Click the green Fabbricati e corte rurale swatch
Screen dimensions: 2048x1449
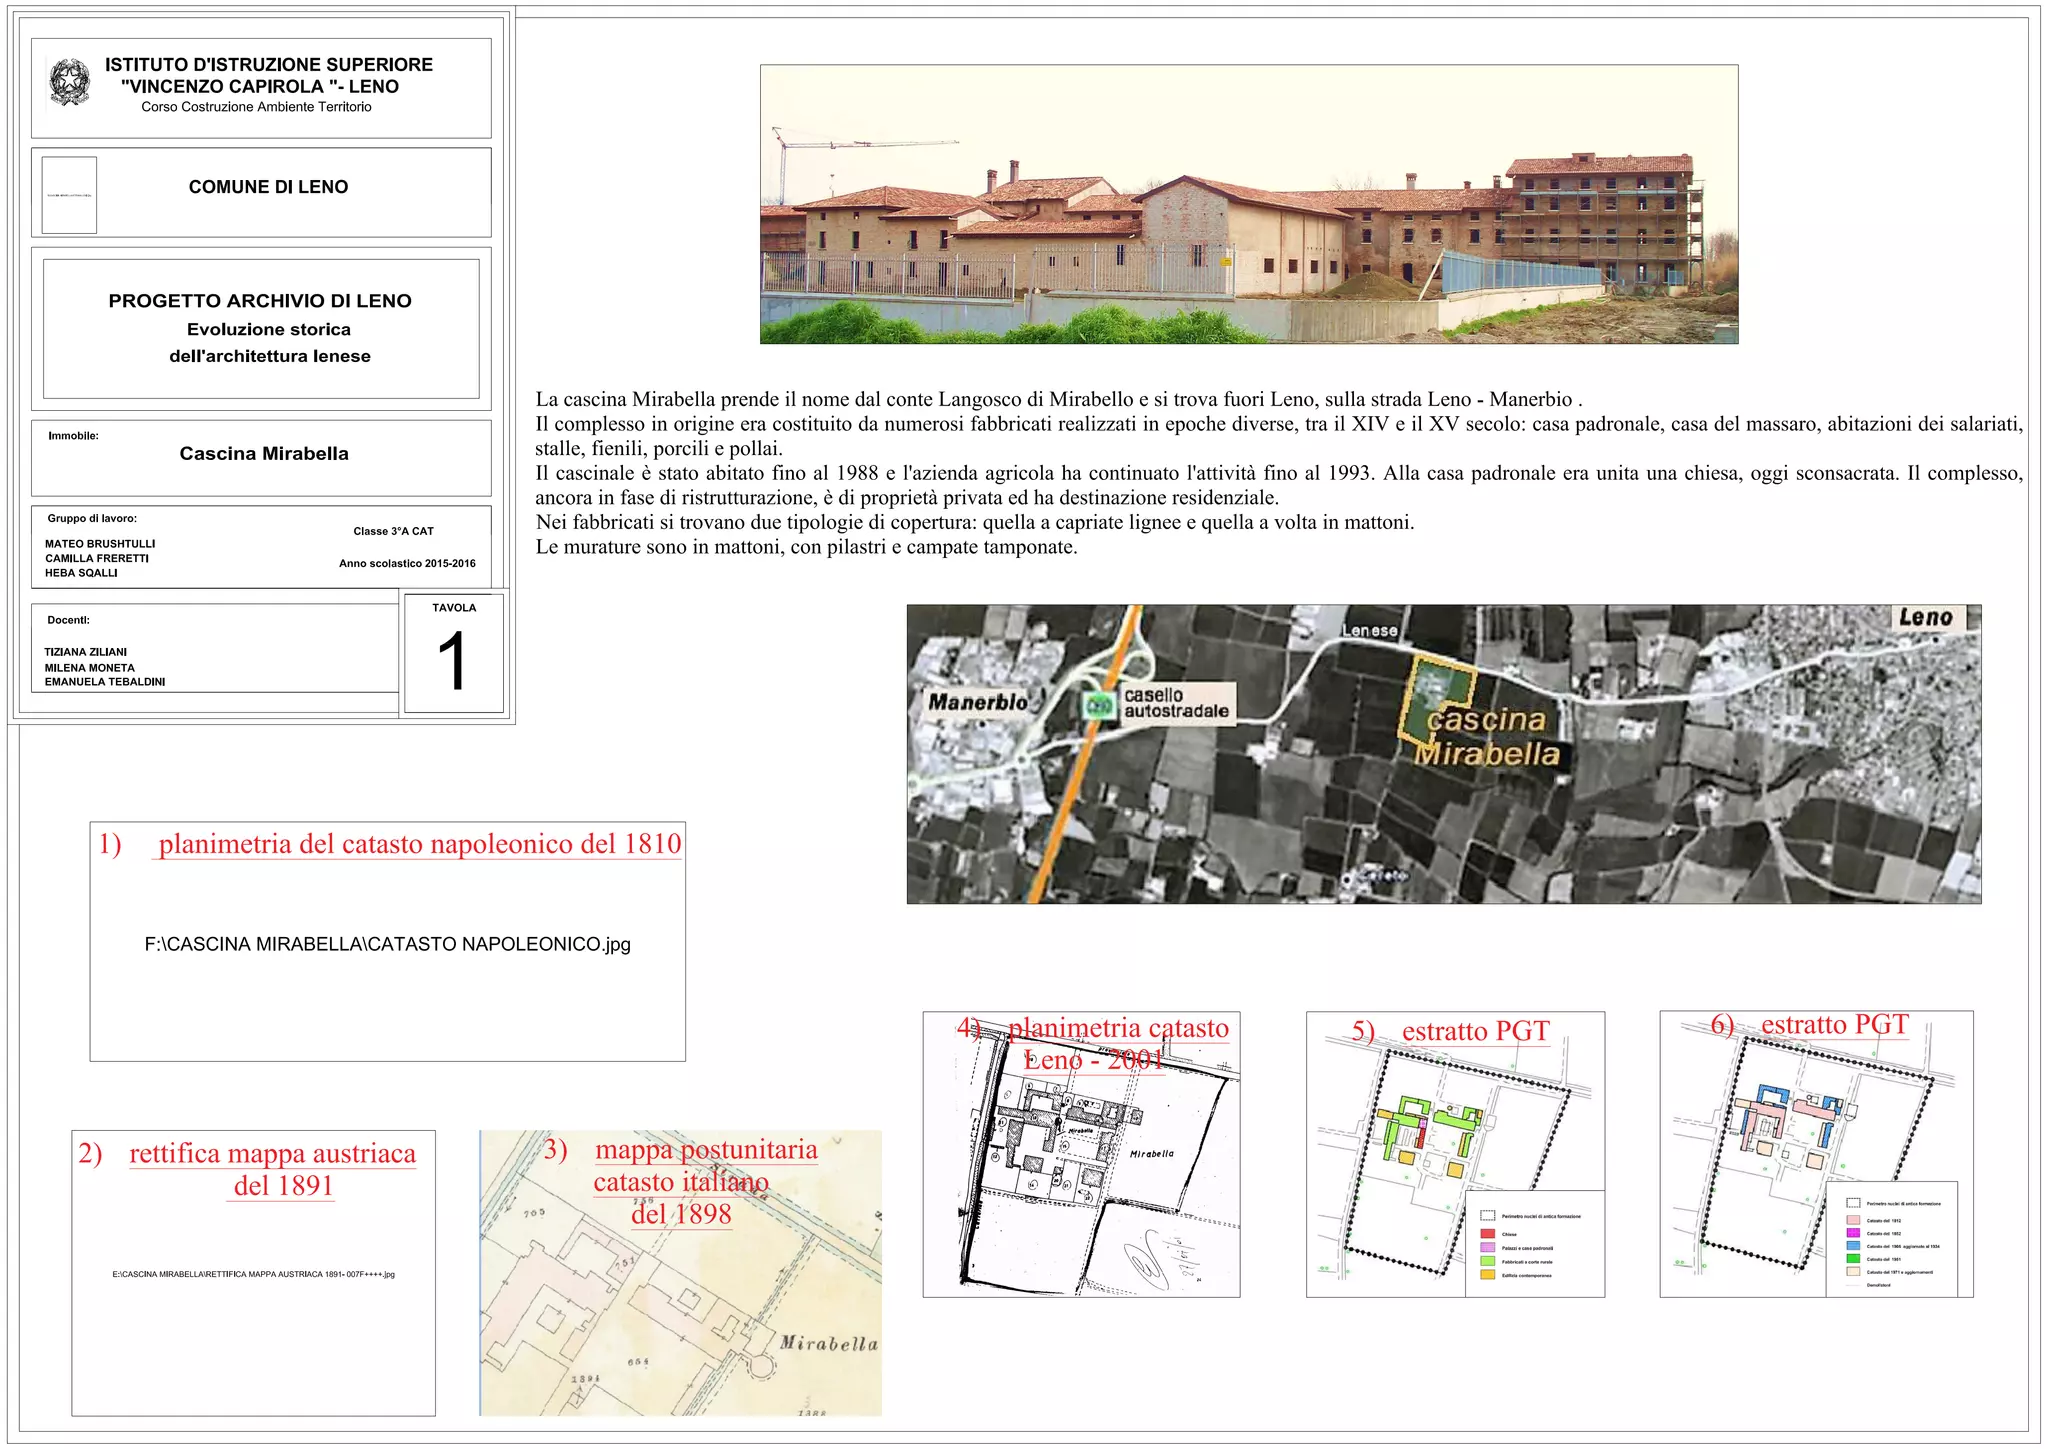click(1488, 1261)
